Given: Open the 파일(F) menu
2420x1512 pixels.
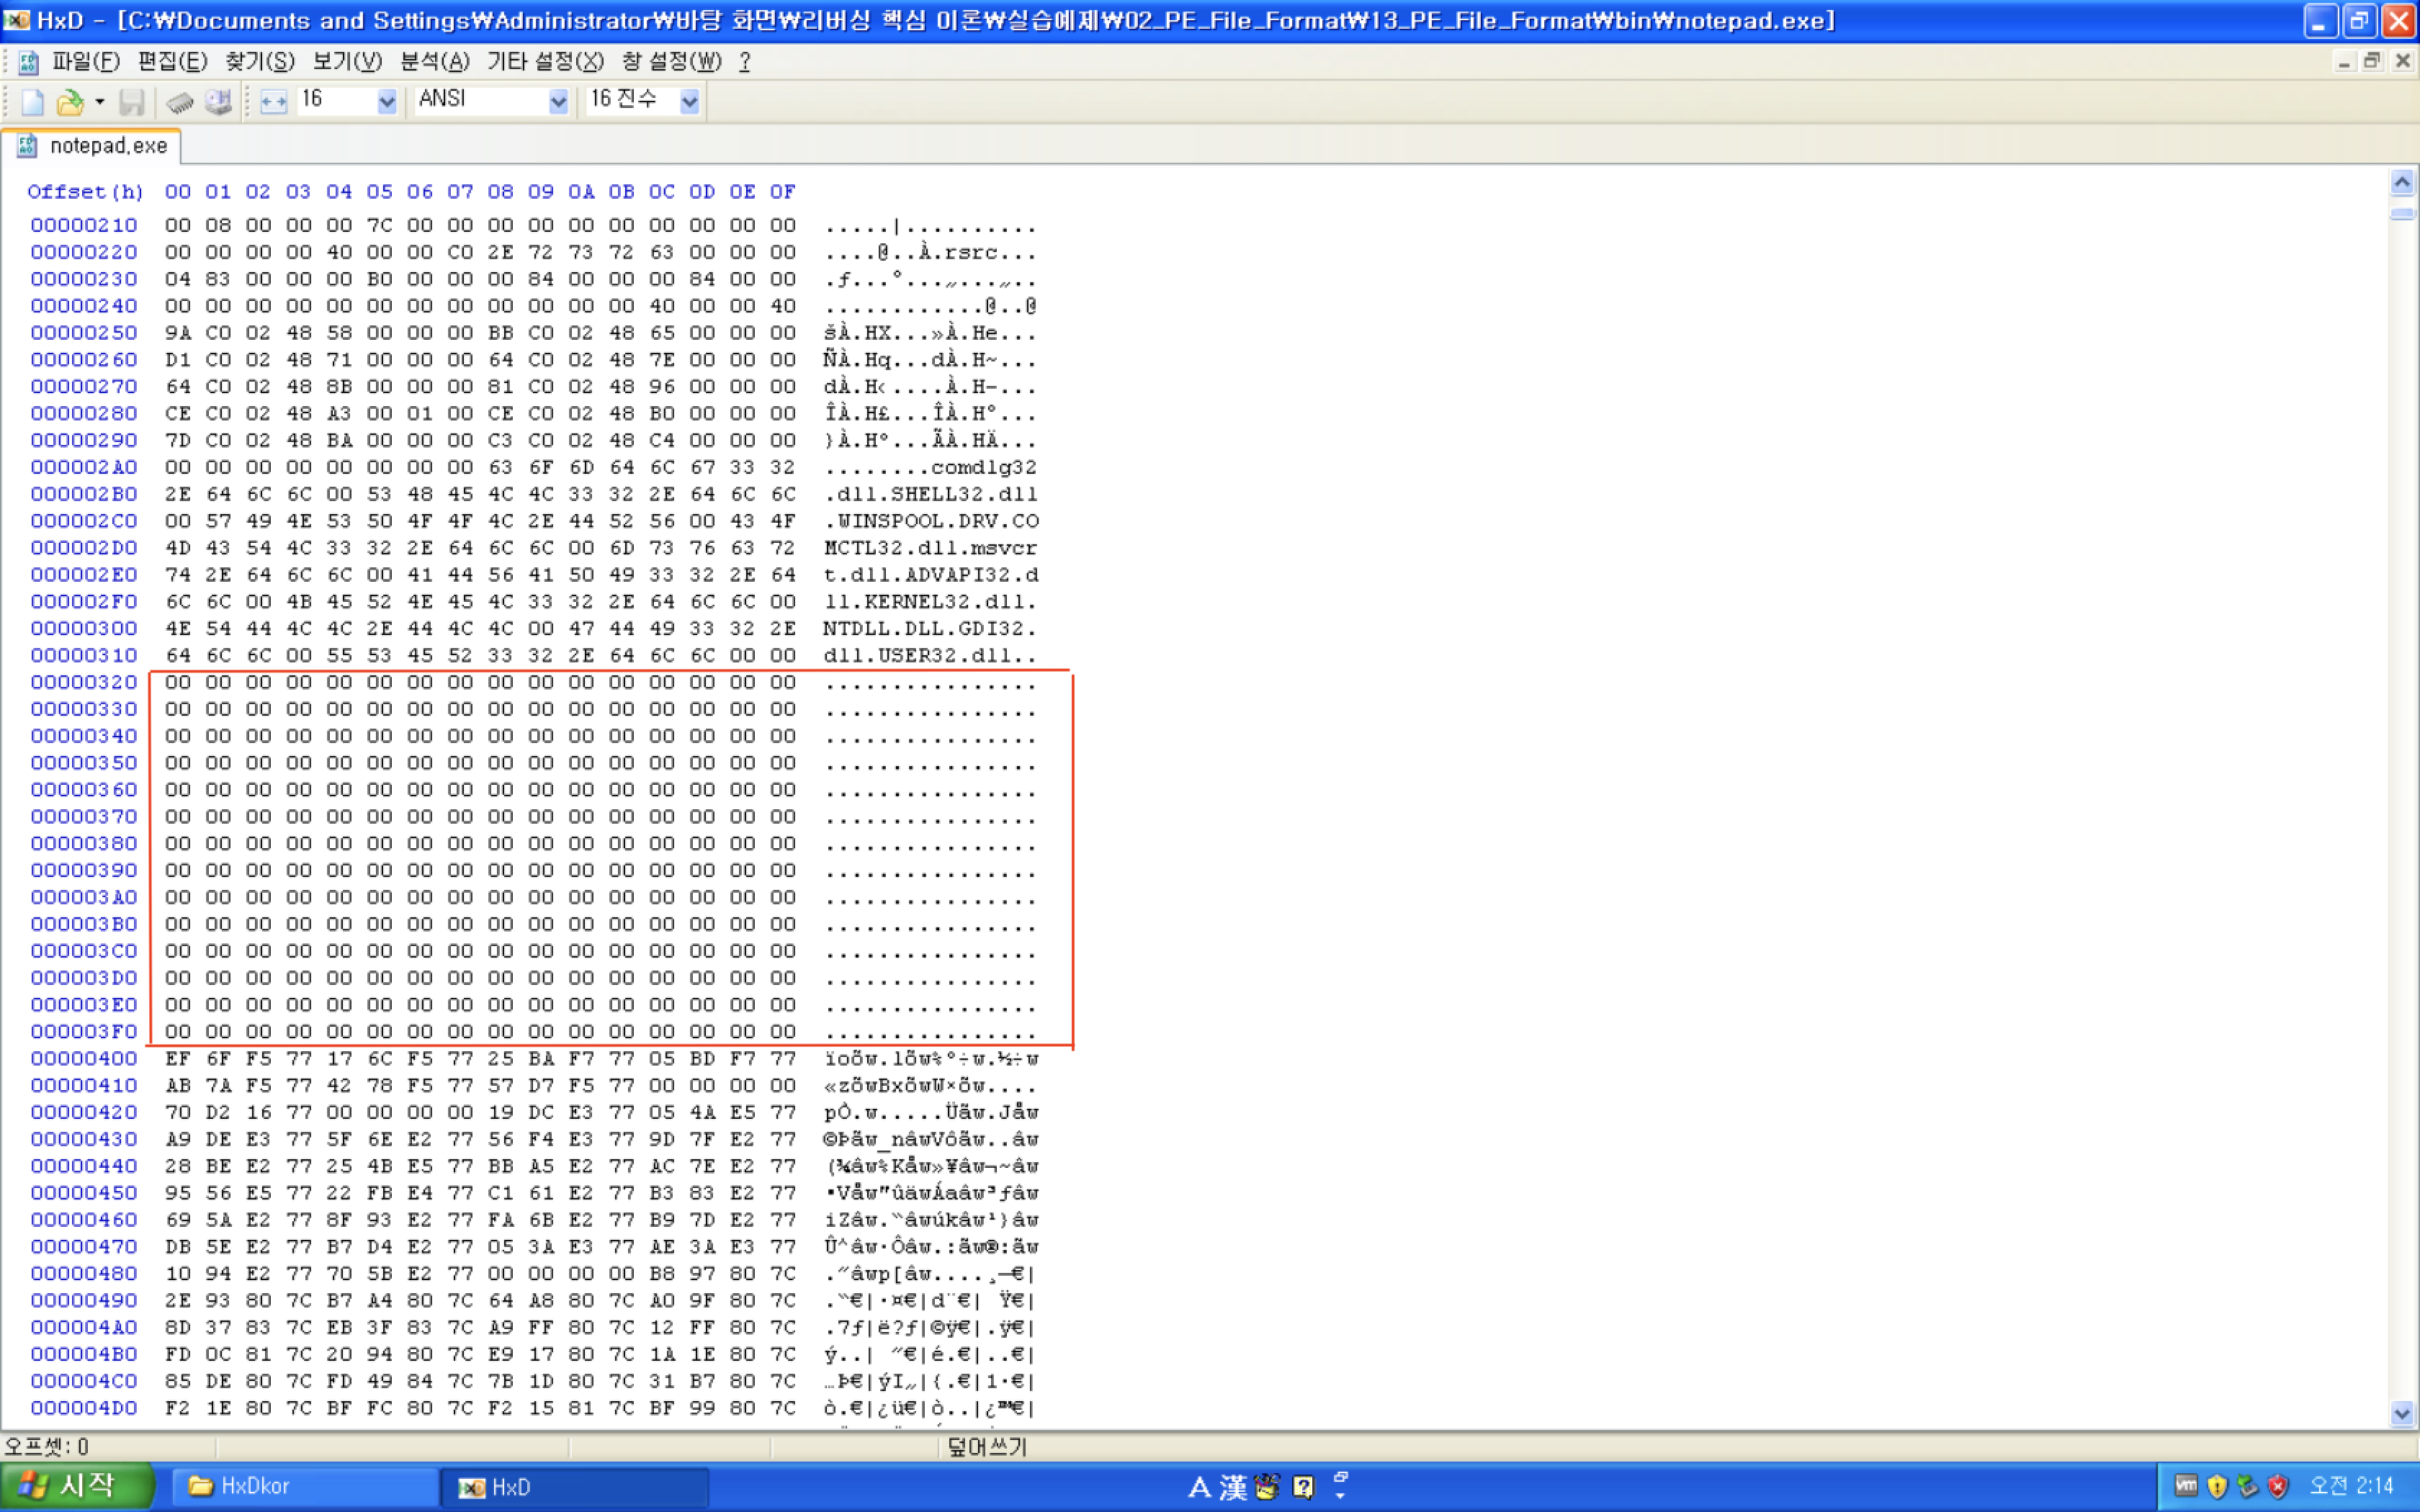Looking at the screenshot, I should (x=85, y=62).
